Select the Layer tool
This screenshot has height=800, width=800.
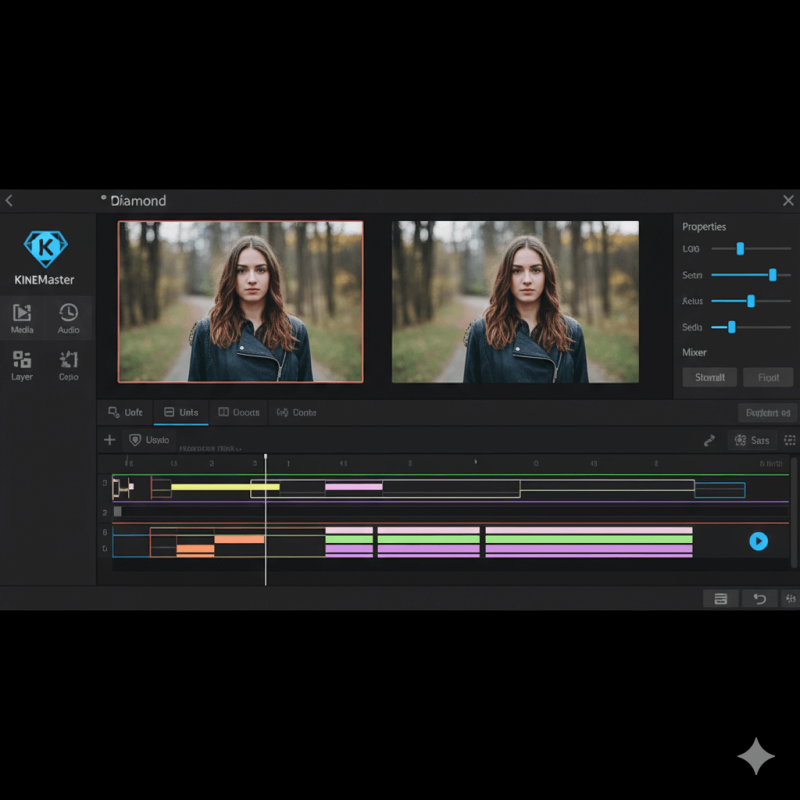coord(22,365)
